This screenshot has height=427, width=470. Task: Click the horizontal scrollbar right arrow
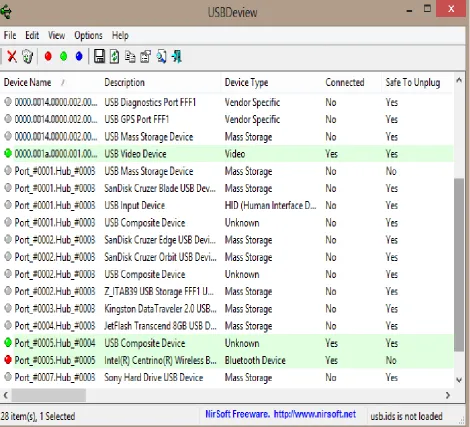click(448, 395)
